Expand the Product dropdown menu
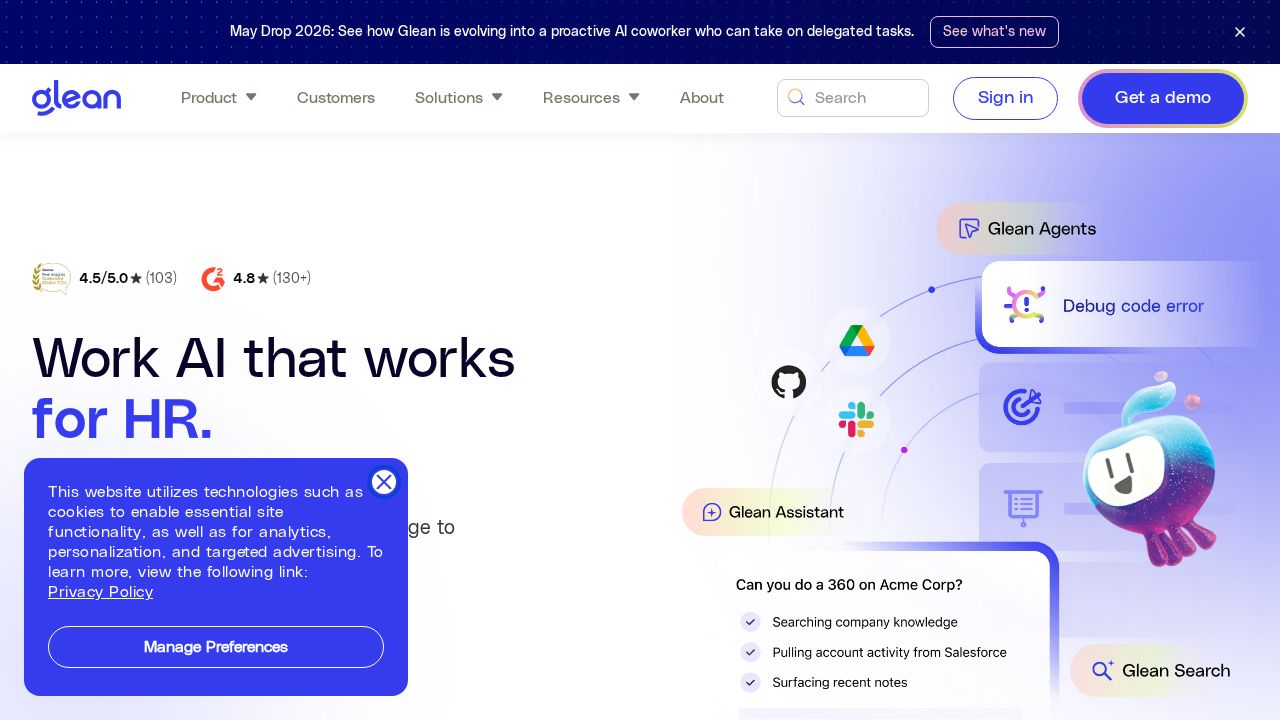1280x720 pixels. (x=219, y=98)
